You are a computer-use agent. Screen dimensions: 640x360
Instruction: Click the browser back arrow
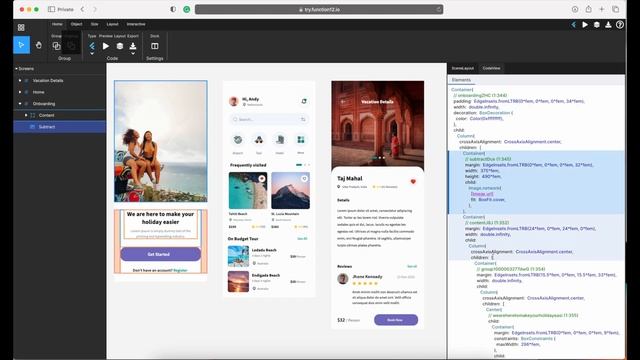(82, 9)
